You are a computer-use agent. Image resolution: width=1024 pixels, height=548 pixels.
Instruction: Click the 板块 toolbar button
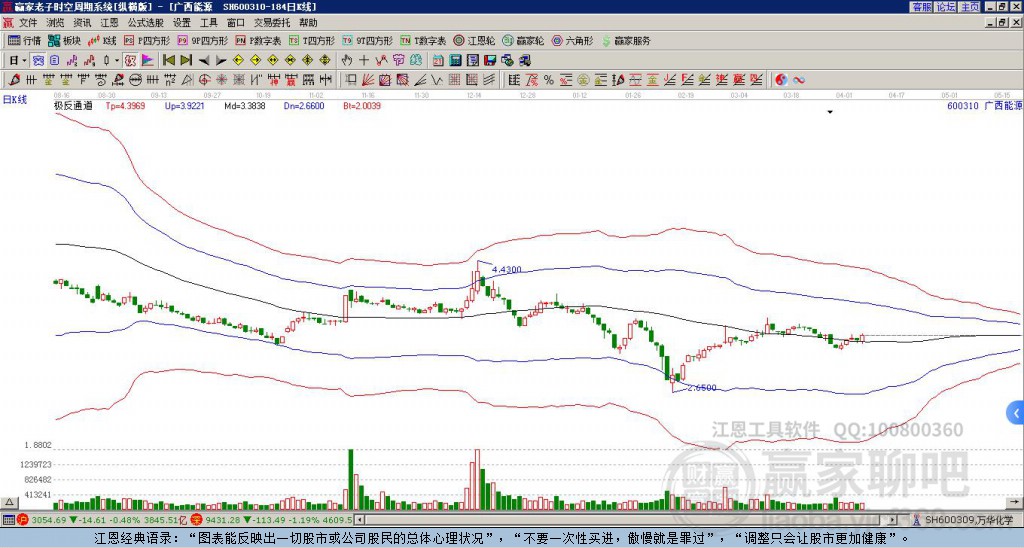coord(64,40)
